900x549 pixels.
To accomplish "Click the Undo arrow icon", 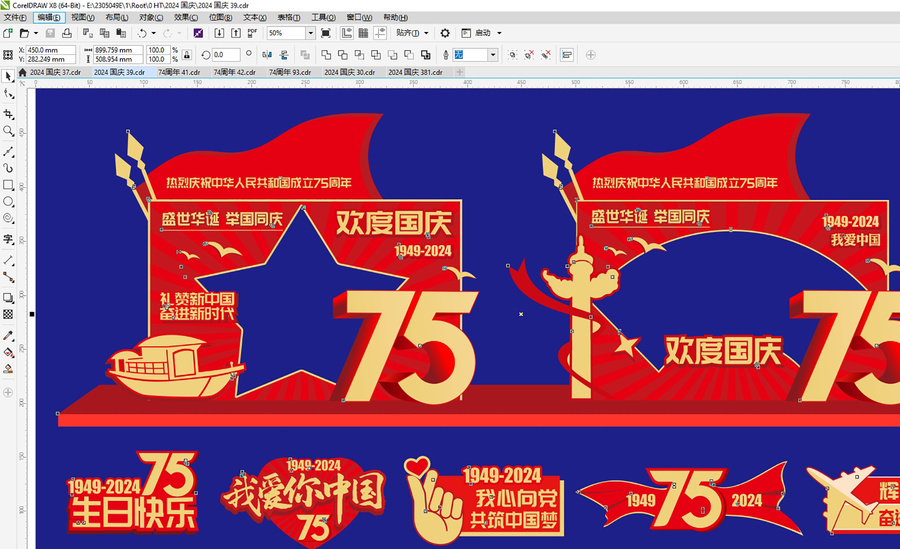I will [142, 33].
